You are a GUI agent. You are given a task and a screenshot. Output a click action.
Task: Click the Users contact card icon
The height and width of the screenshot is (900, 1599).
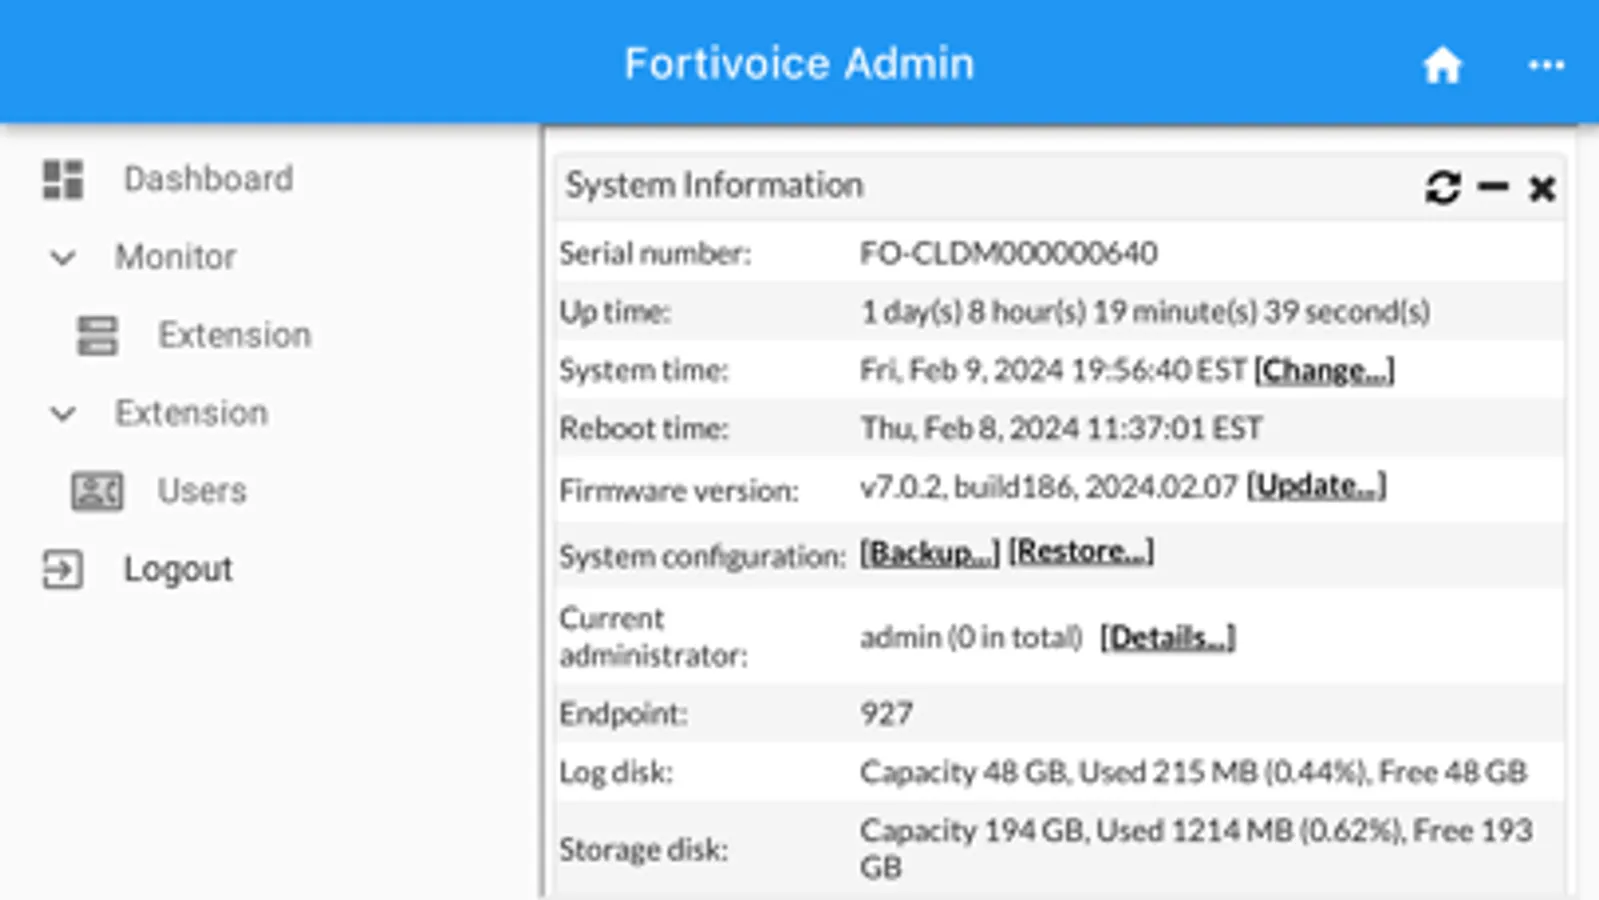click(97, 491)
